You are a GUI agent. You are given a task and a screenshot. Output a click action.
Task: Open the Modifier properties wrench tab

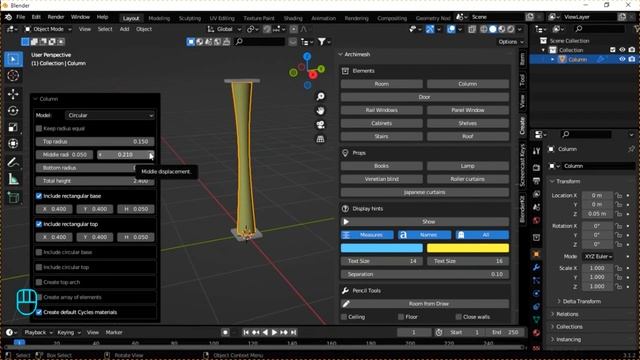click(x=536, y=267)
